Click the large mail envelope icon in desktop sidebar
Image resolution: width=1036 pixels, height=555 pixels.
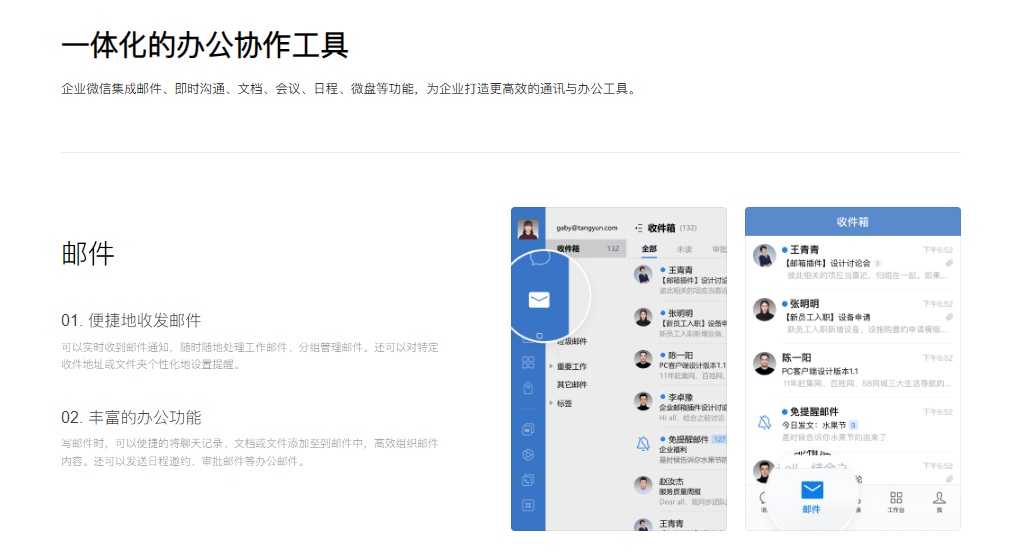[539, 299]
